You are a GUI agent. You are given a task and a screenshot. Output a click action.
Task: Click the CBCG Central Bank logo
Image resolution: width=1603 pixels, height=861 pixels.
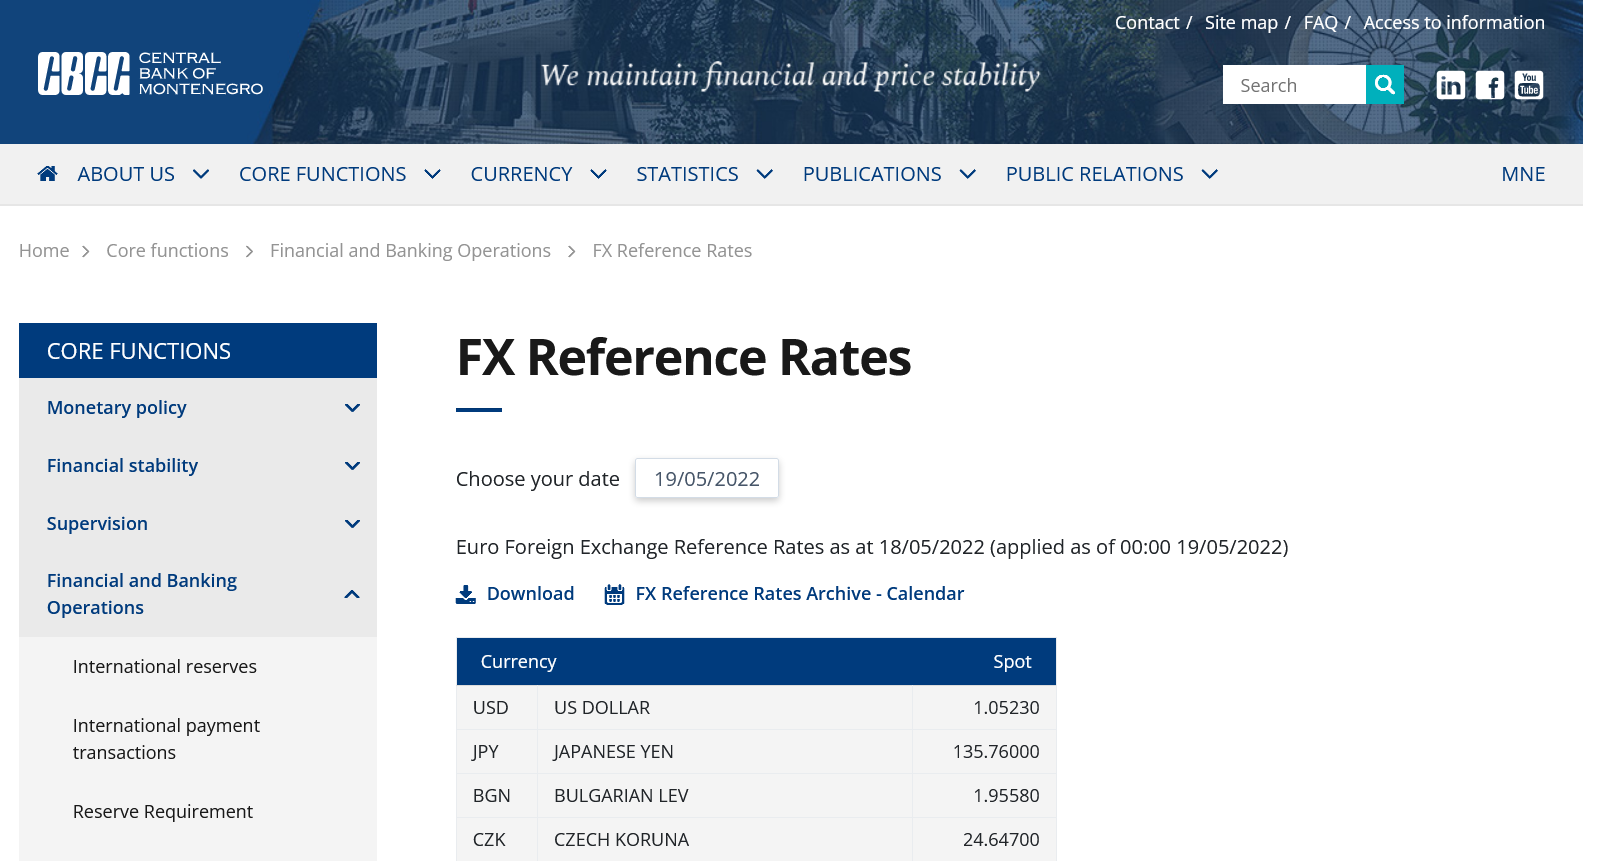[x=150, y=73]
